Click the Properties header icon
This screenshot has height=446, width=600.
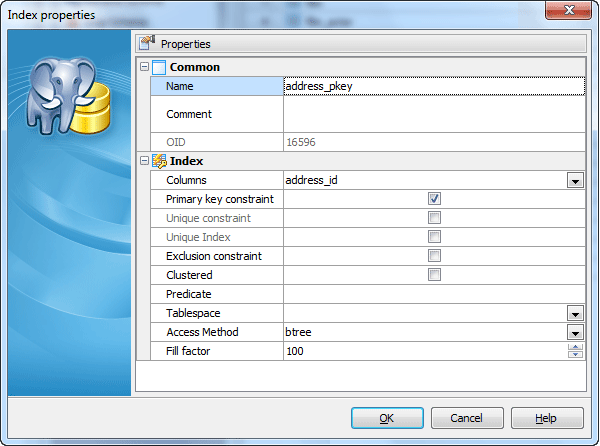click(147, 44)
